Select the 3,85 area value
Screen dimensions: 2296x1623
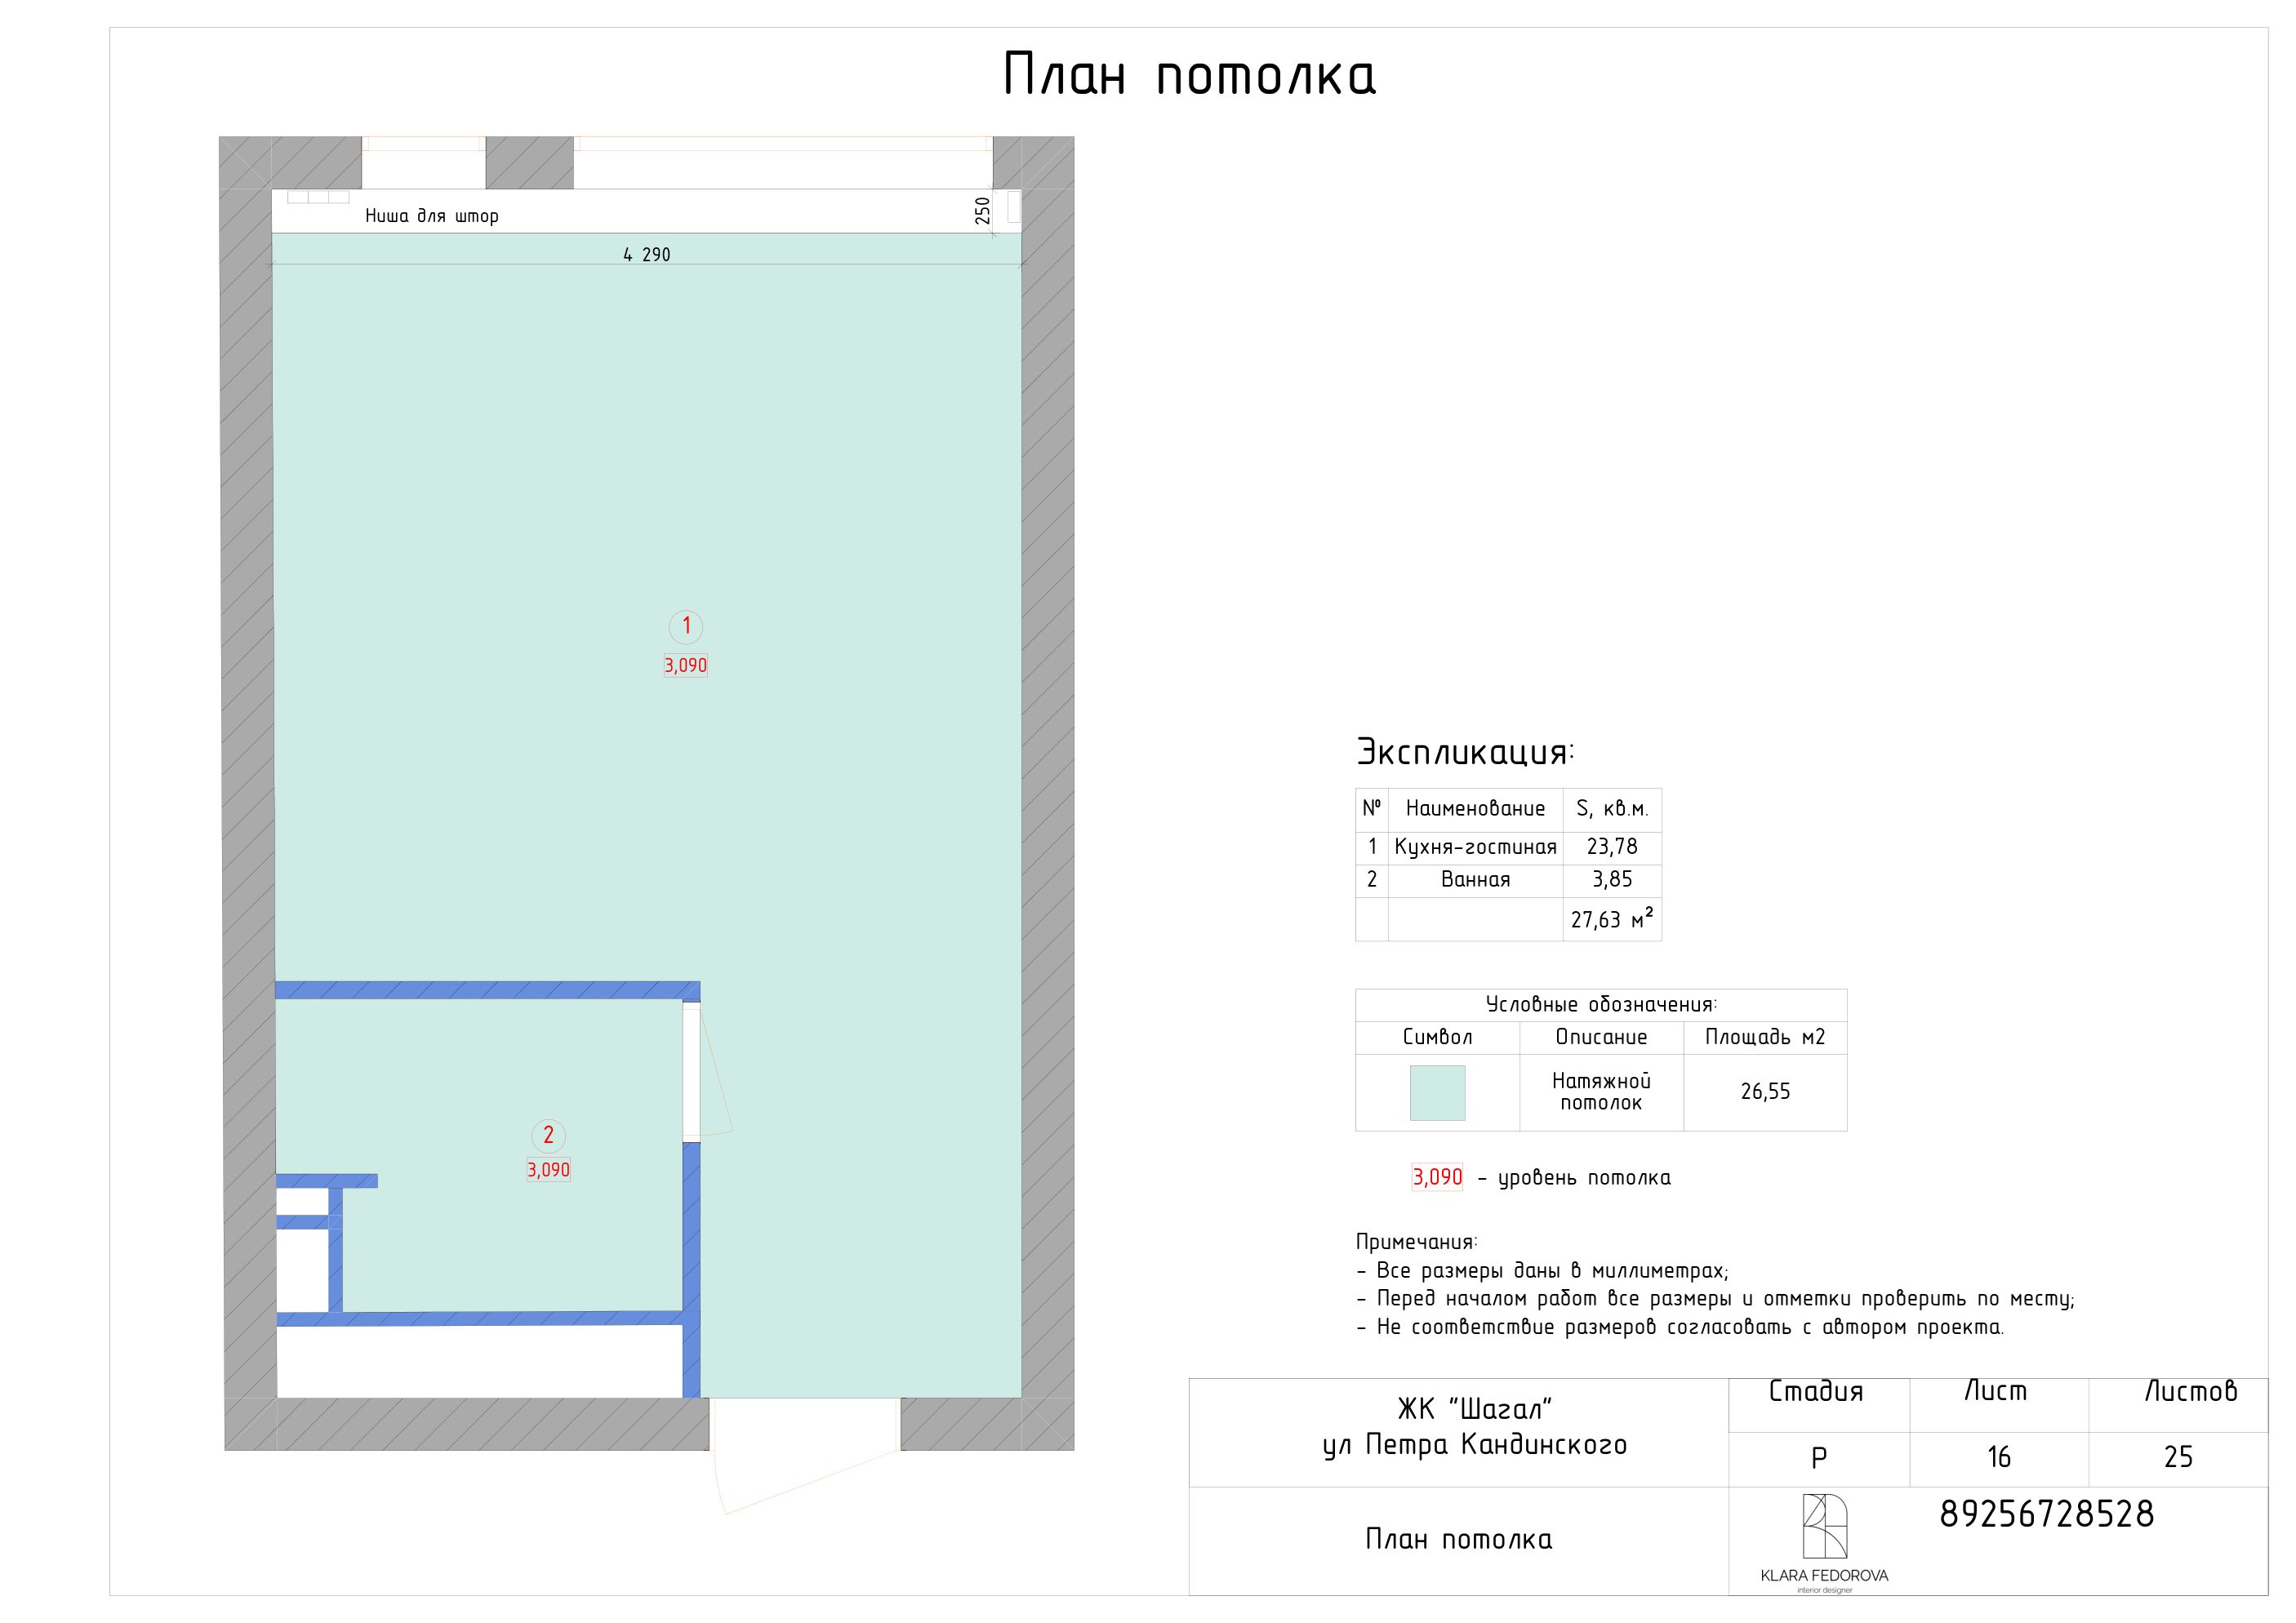(1612, 880)
